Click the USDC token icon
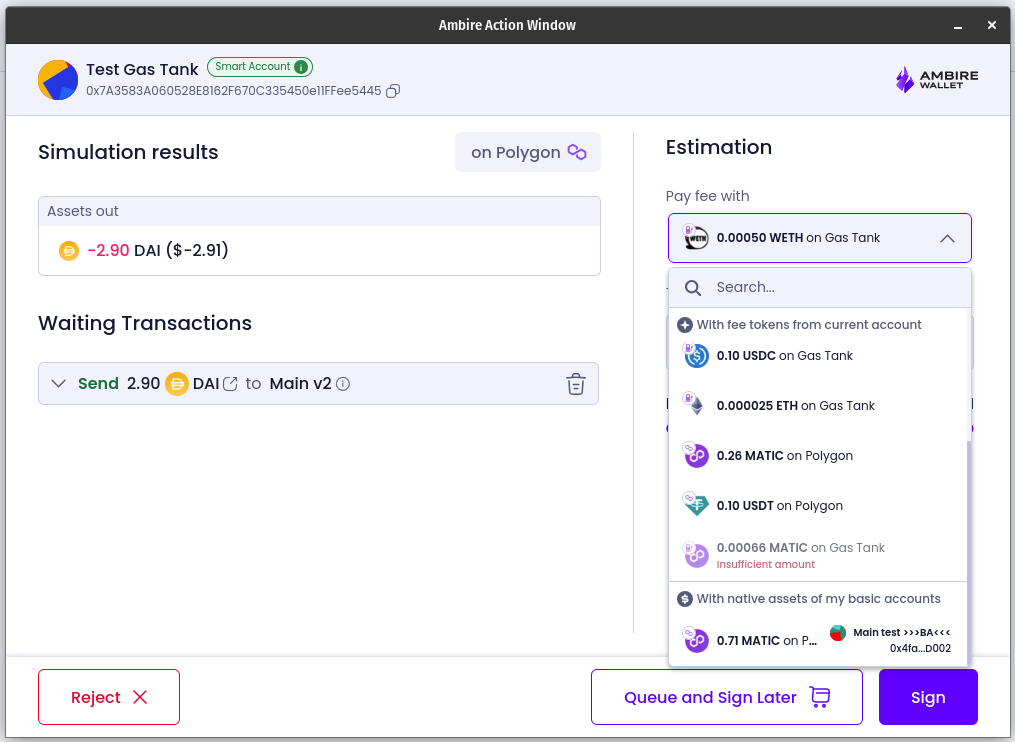Viewport: 1015px width, 742px height. coord(696,355)
